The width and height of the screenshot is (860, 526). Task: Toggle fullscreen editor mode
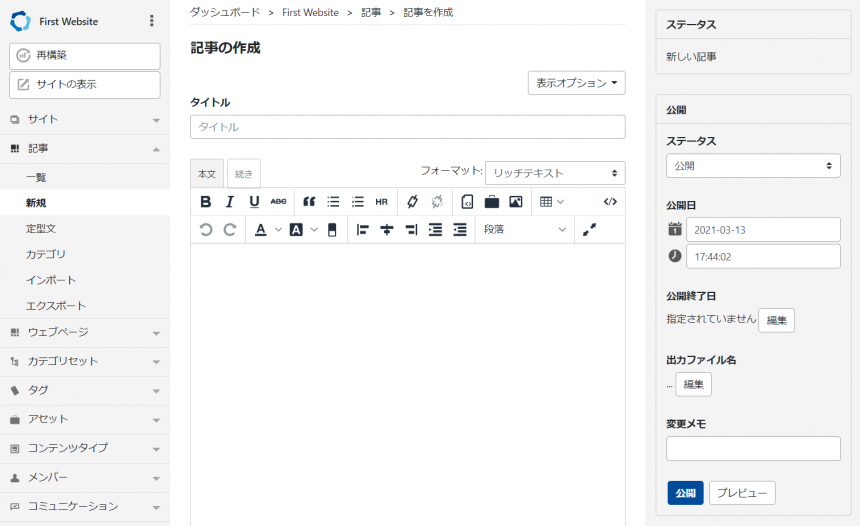tap(590, 230)
